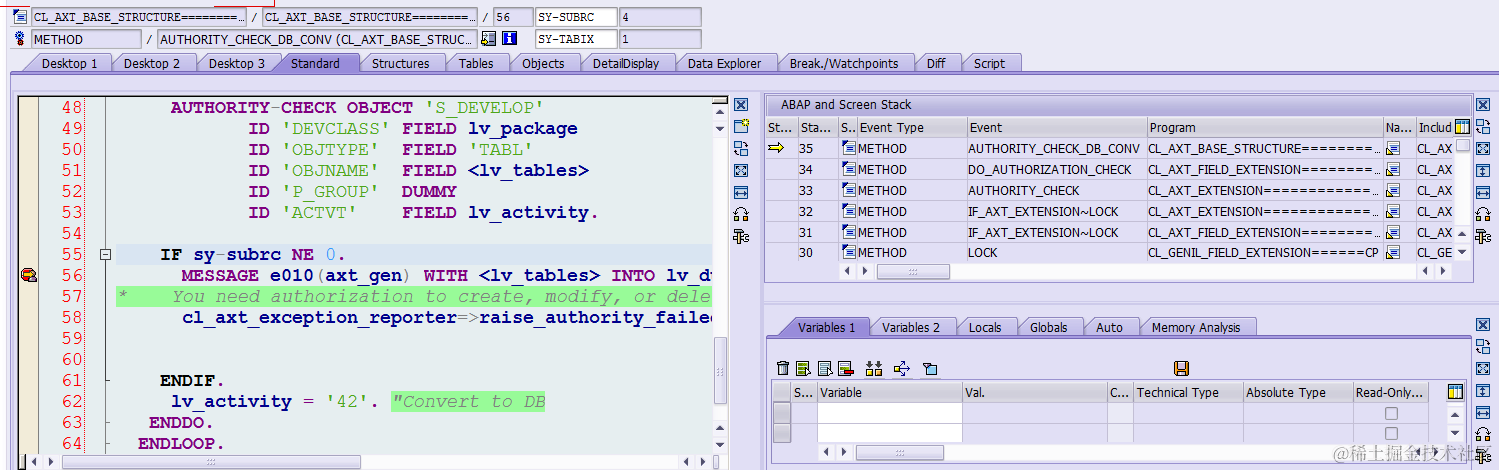
Task: Collapse the IF block at line 55
Action: click(x=104, y=255)
